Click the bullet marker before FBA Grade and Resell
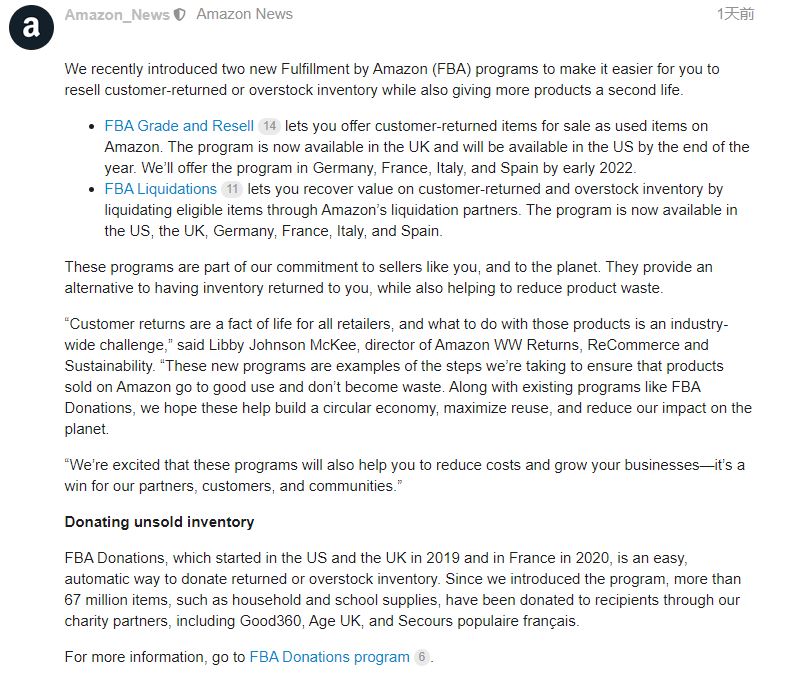 click(91, 127)
